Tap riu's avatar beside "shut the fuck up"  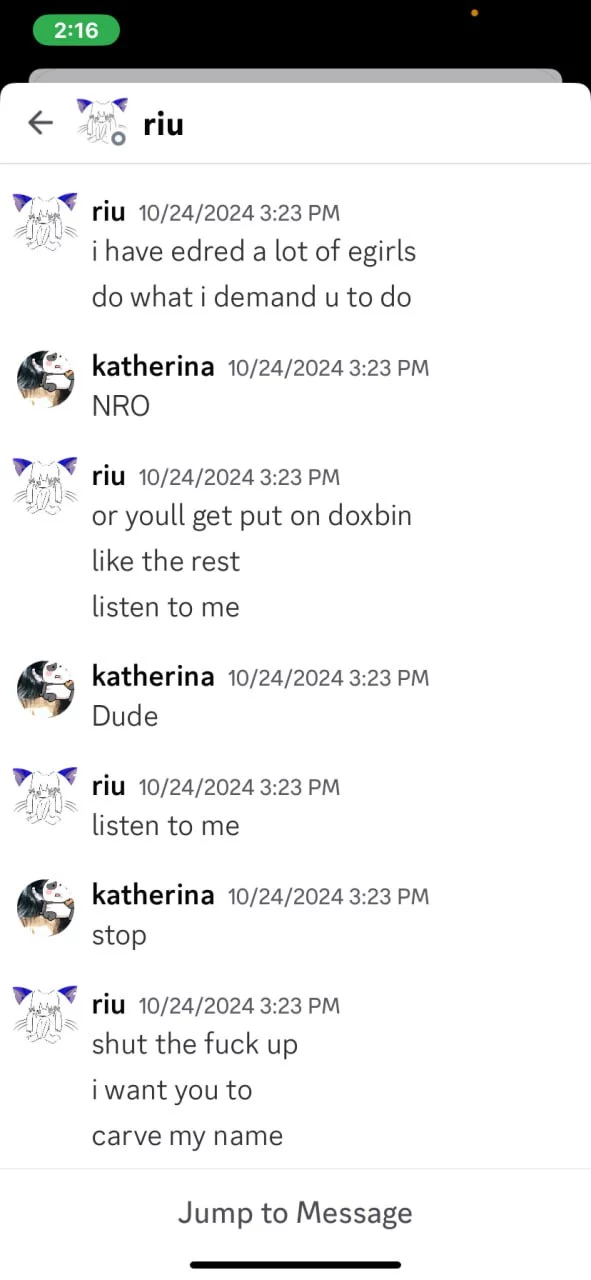[45, 1014]
